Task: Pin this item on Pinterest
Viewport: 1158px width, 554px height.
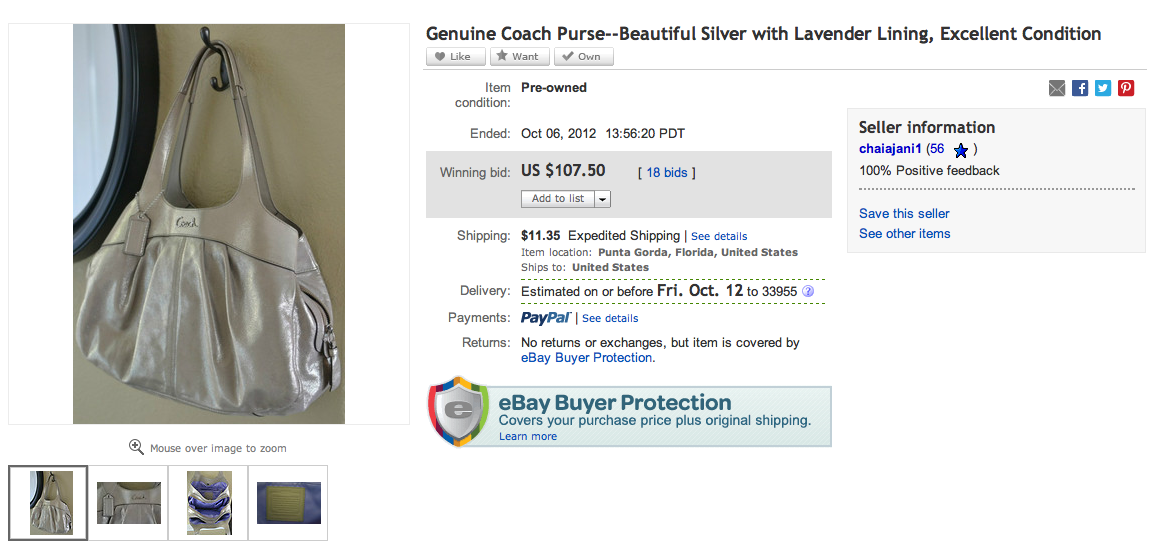Action: [1126, 88]
